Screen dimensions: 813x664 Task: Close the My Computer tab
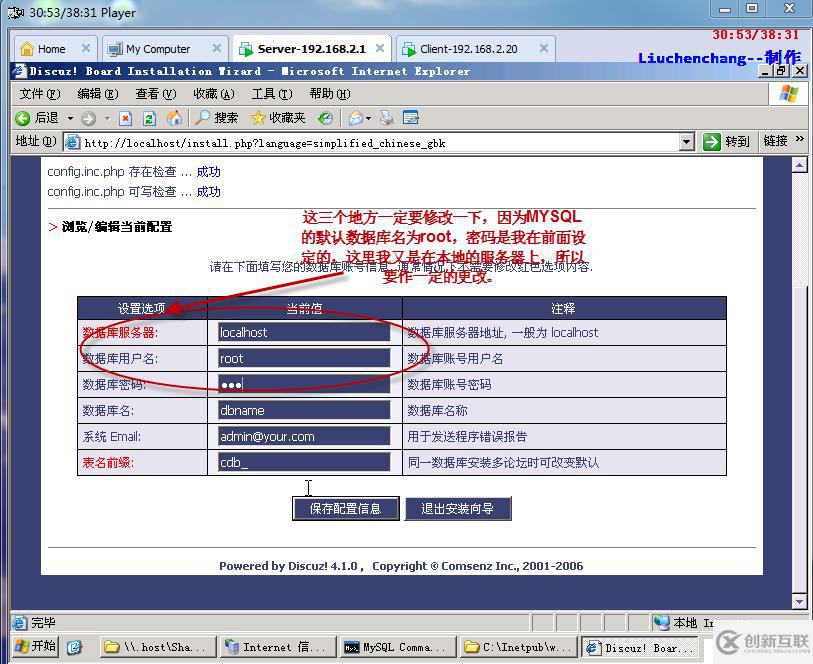tap(217, 48)
